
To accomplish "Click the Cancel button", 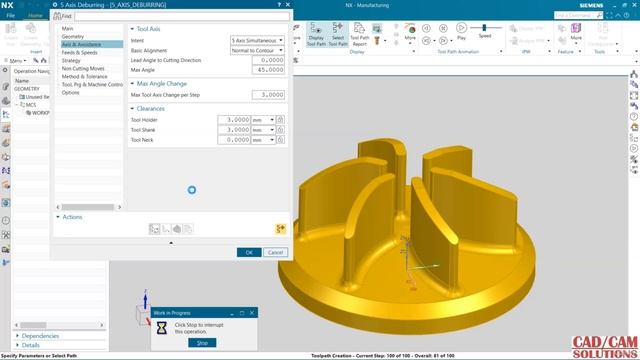I will coord(276,252).
